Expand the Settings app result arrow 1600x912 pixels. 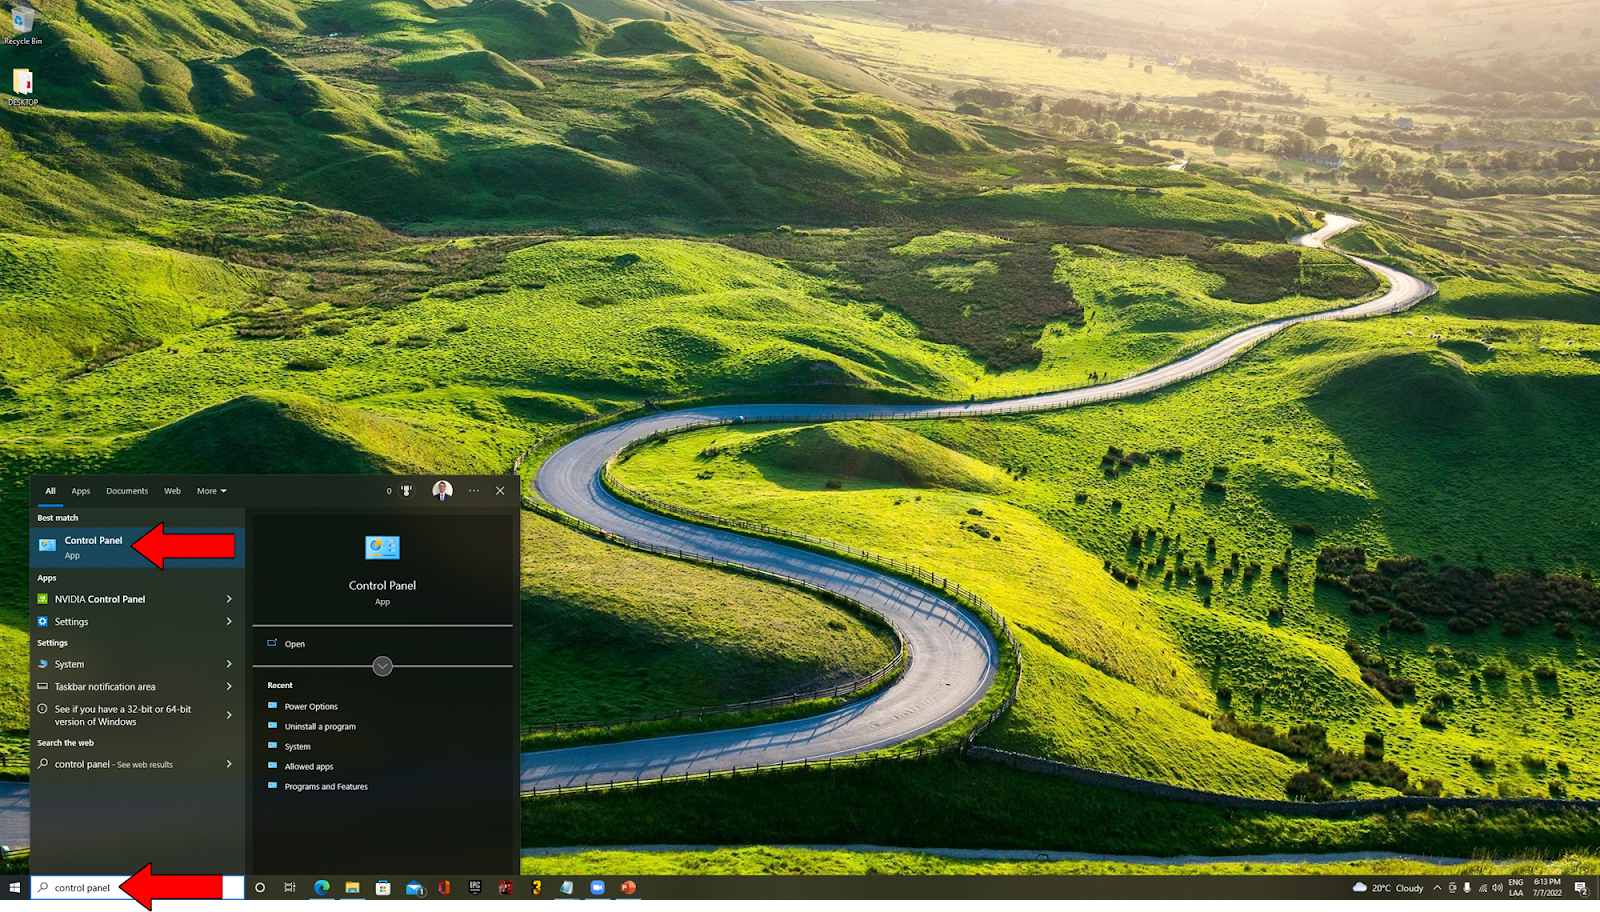point(229,622)
